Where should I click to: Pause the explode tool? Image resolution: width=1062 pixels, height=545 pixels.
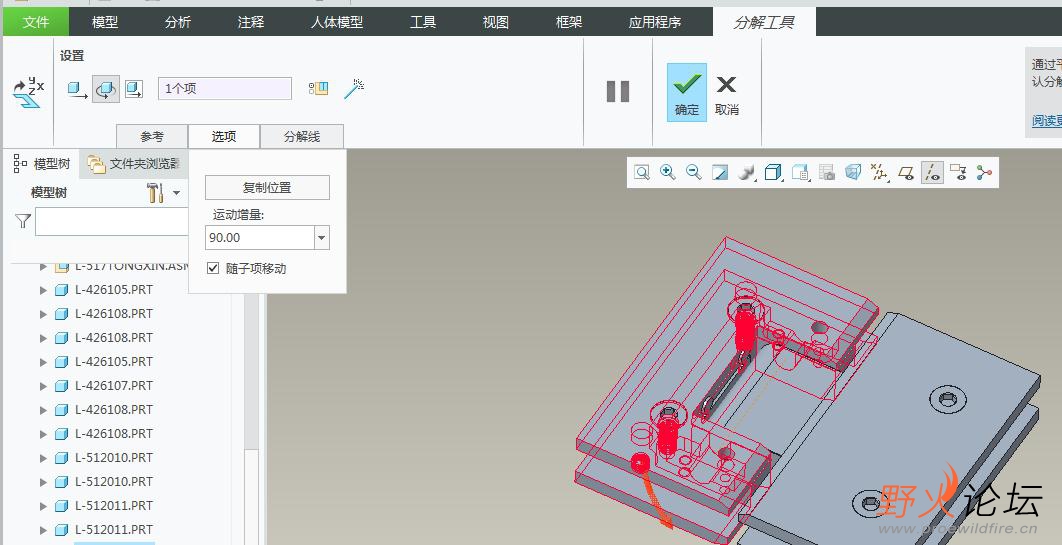point(618,91)
